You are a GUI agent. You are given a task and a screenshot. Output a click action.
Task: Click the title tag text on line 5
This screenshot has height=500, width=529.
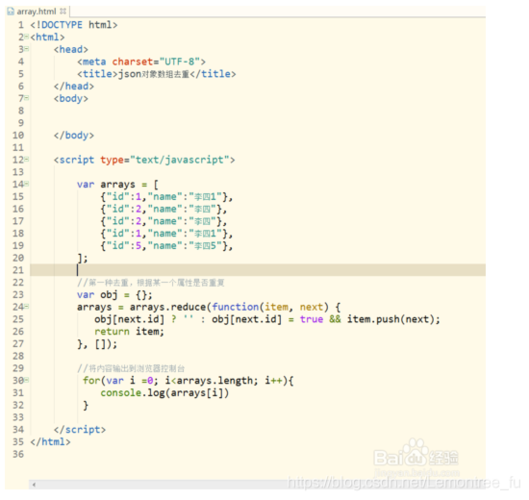(157, 74)
